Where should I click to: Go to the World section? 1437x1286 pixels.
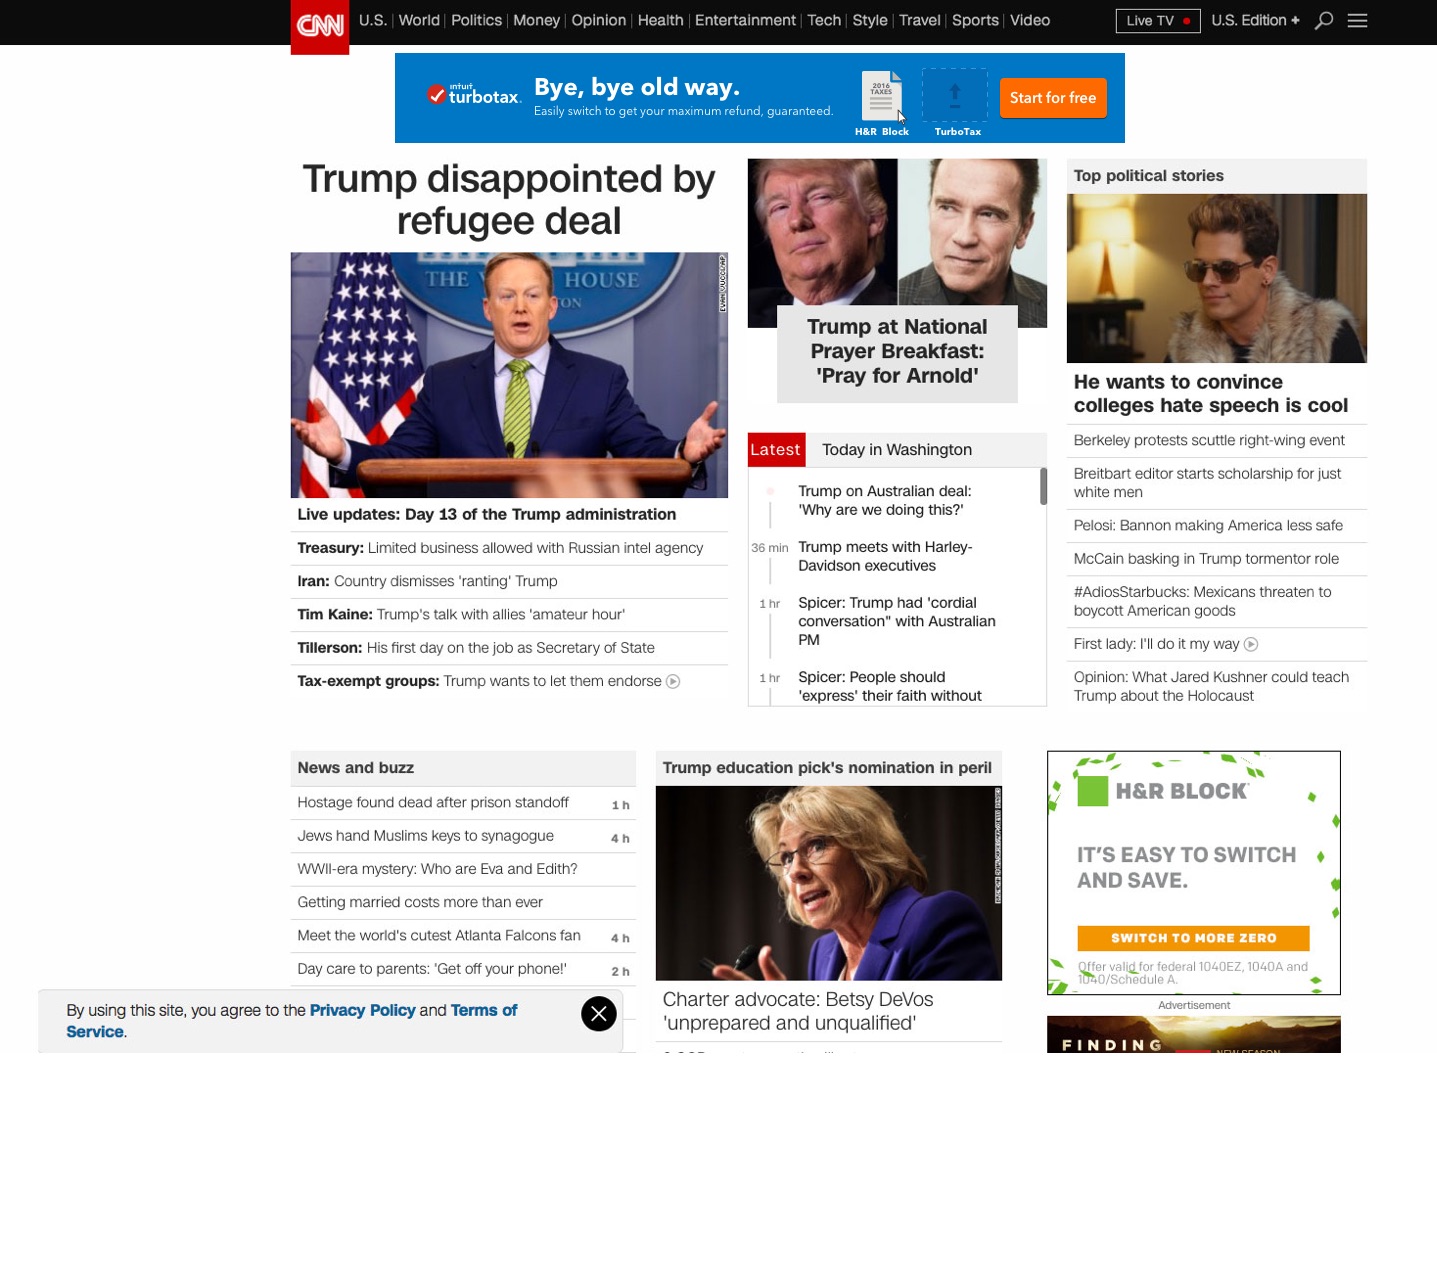click(419, 21)
